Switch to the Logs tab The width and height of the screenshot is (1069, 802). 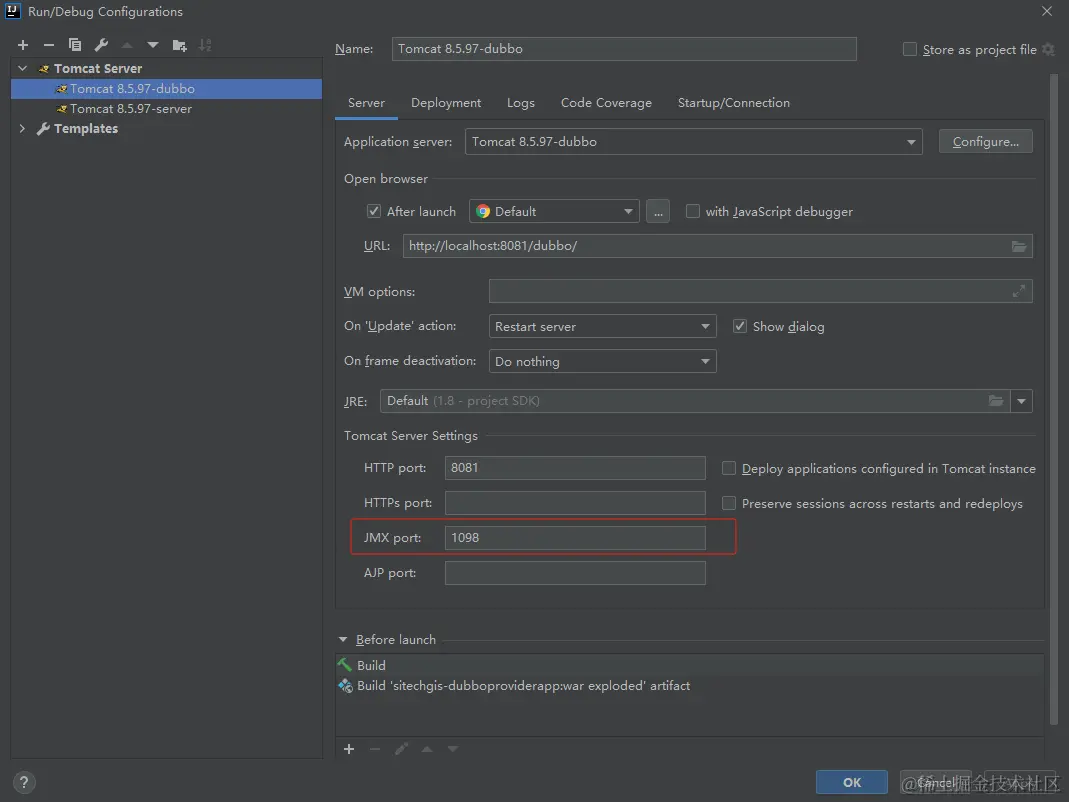coord(521,103)
